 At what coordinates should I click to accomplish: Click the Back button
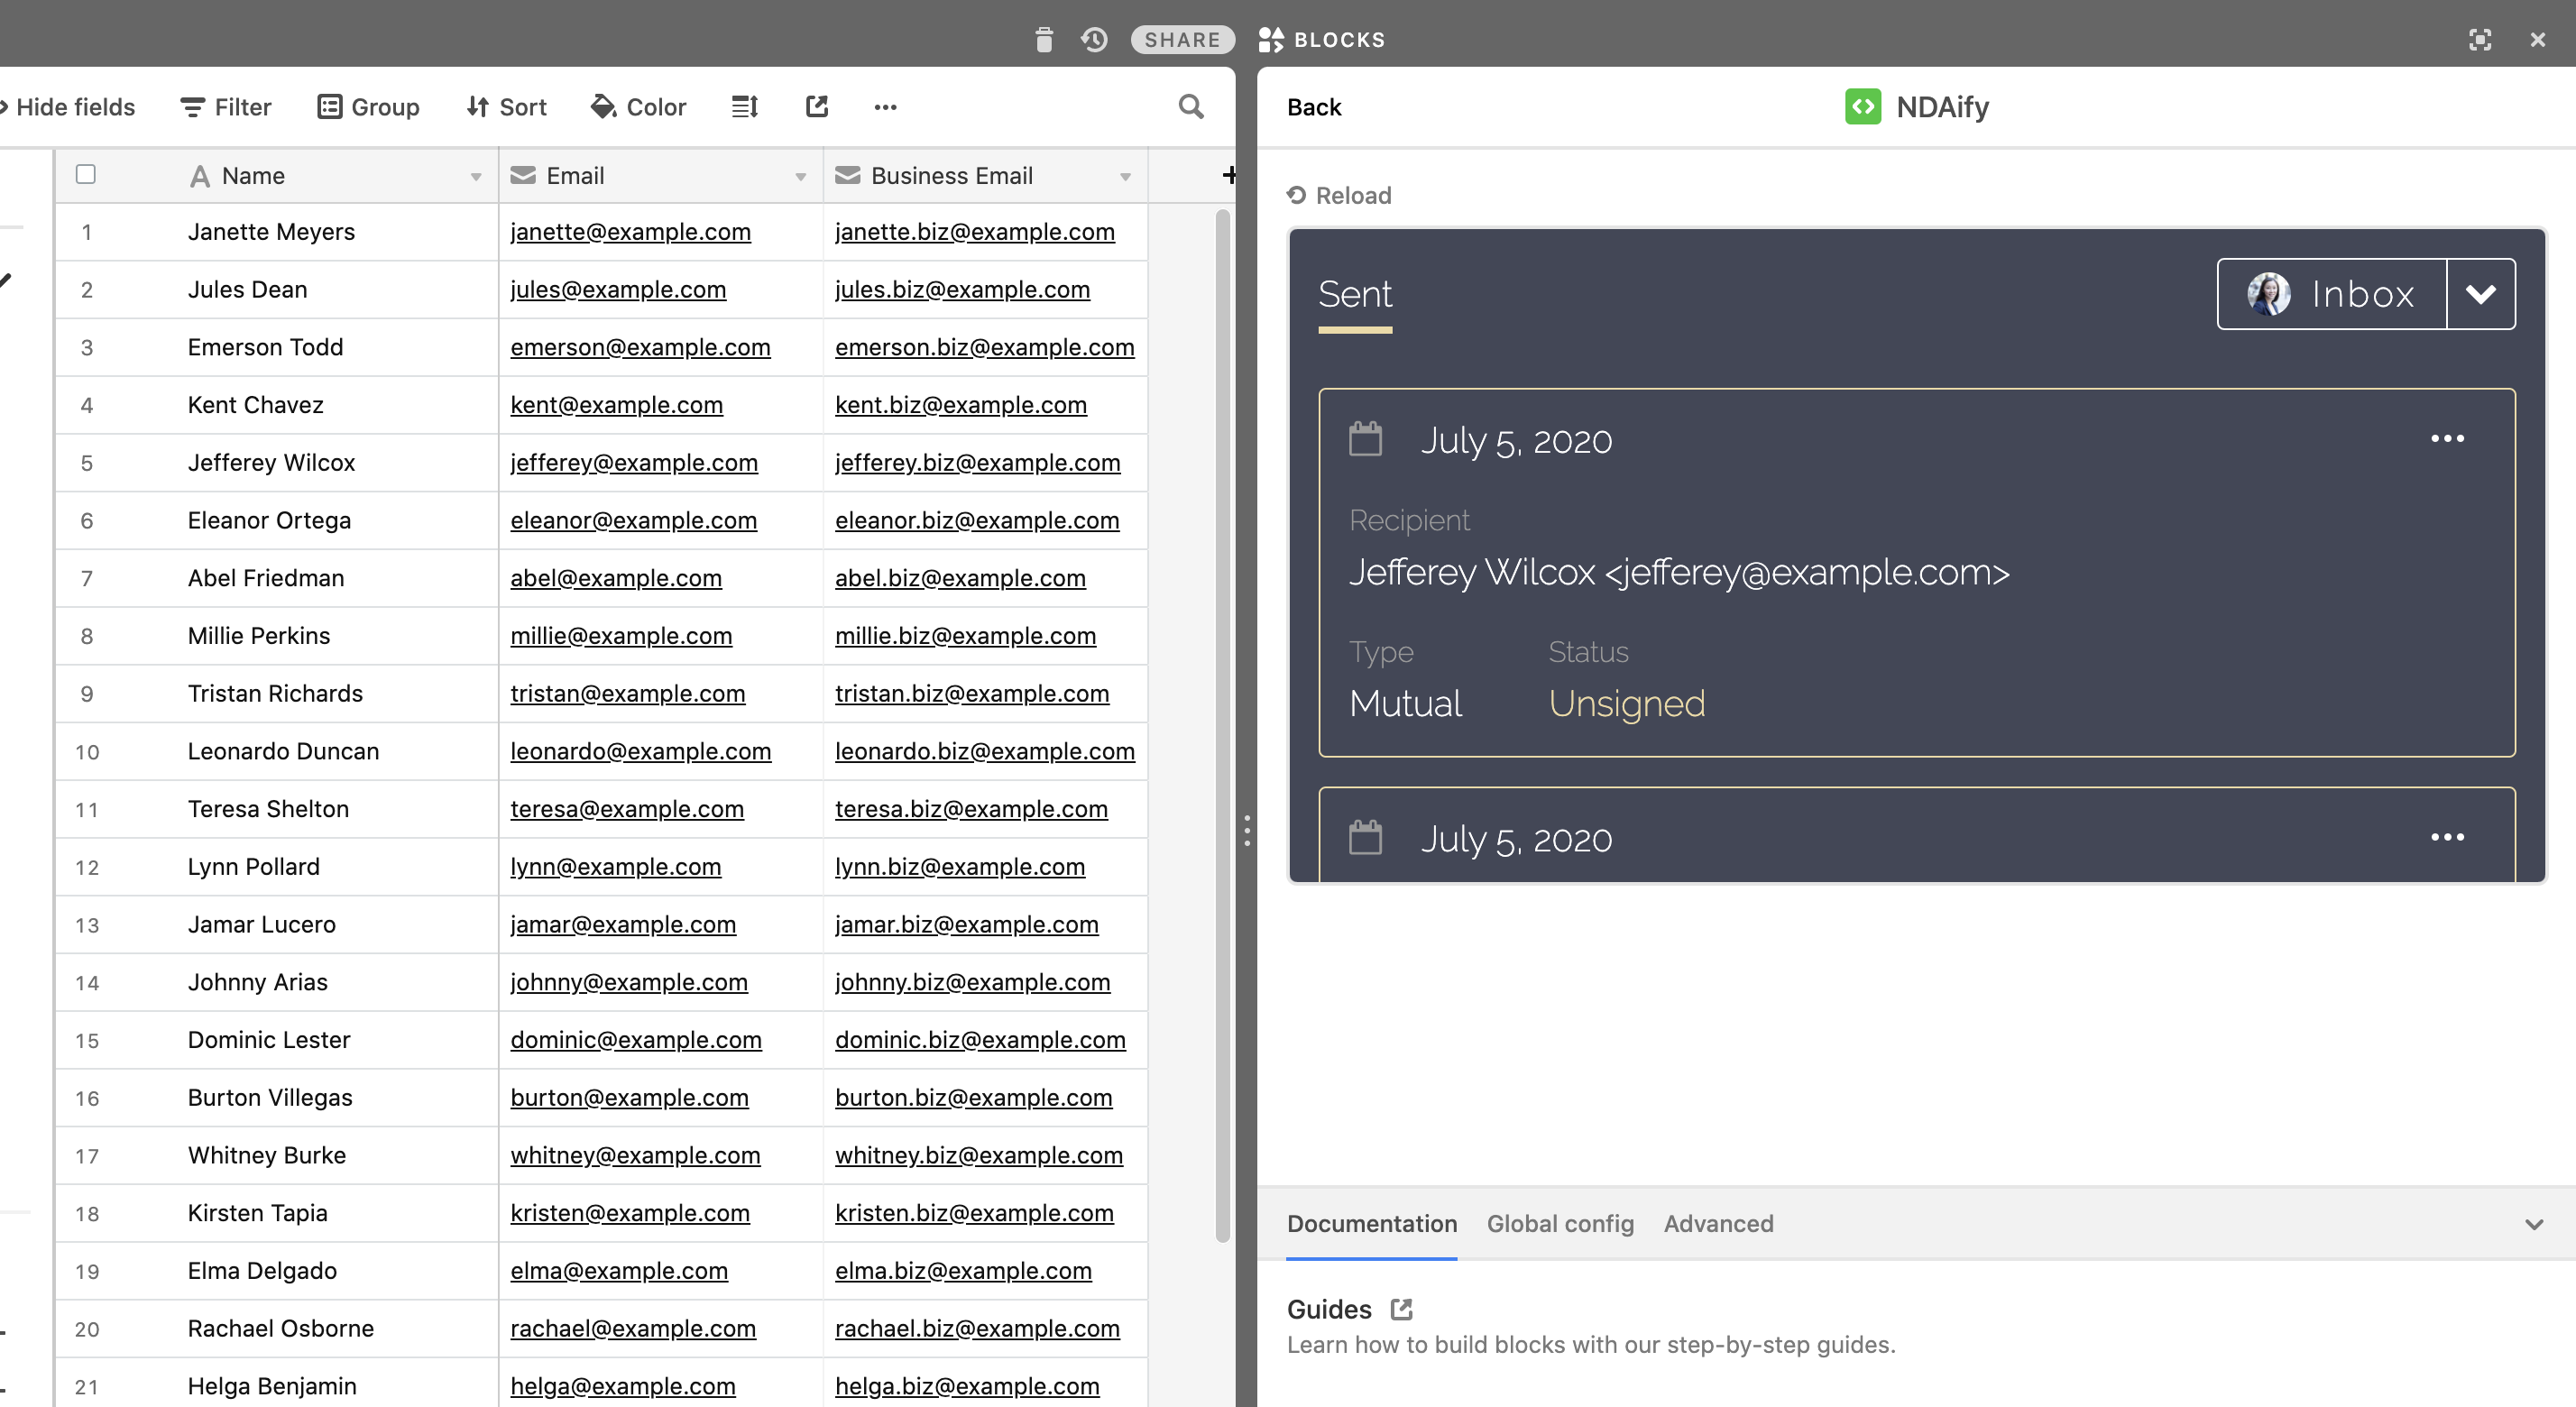[1314, 107]
